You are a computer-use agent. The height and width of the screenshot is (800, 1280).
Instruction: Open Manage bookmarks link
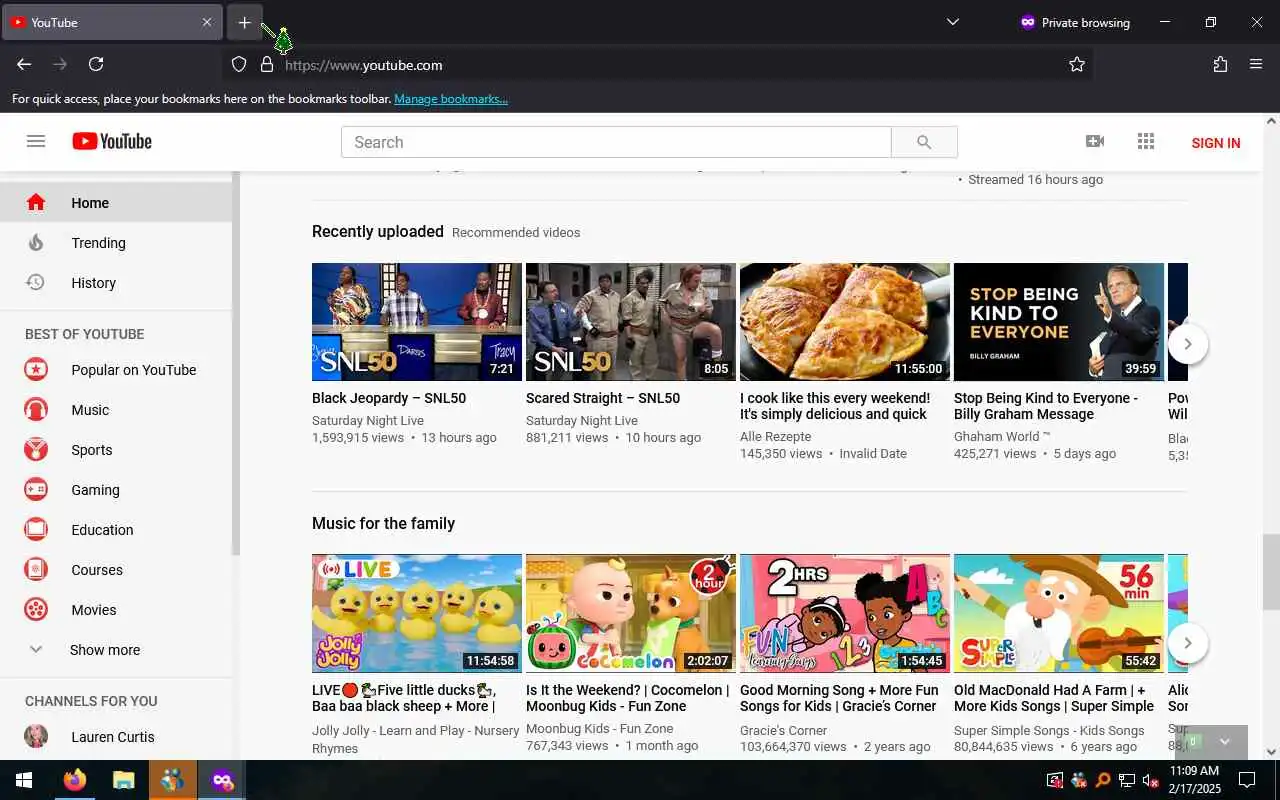pos(451,99)
